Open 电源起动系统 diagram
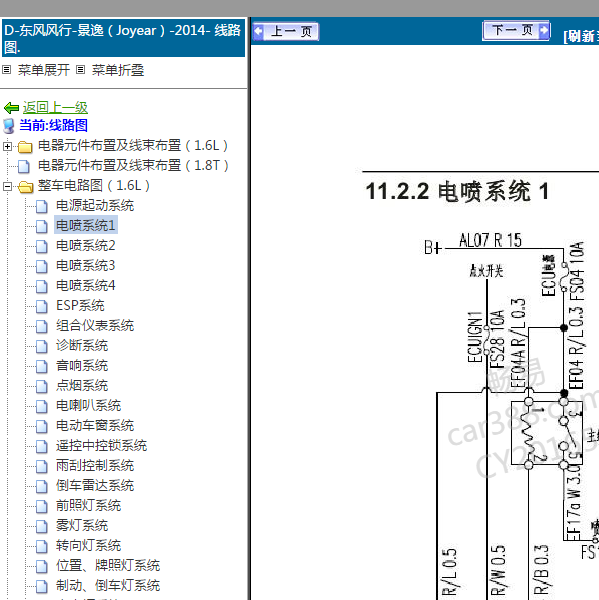This screenshot has width=599, height=600. 95,206
